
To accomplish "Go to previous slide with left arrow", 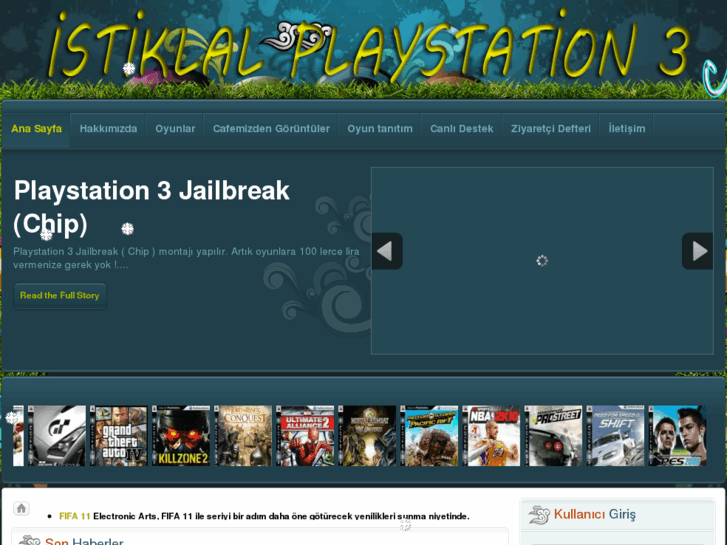I will [387, 251].
